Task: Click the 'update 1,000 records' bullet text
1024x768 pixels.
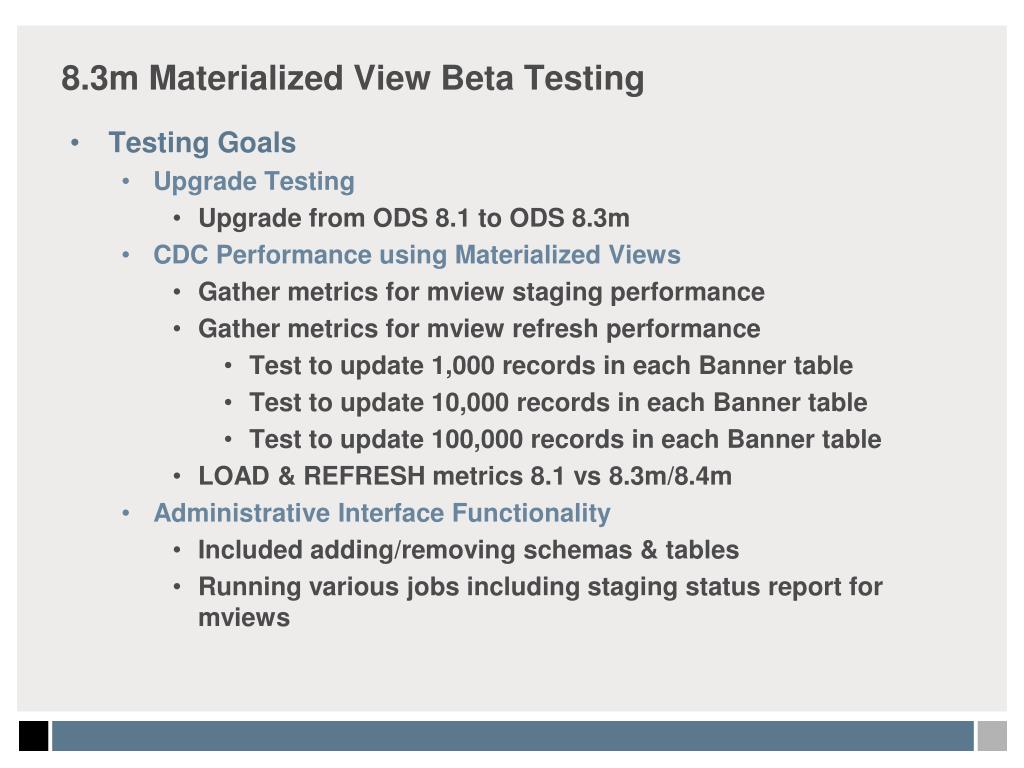Action: (x=551, y=366)
